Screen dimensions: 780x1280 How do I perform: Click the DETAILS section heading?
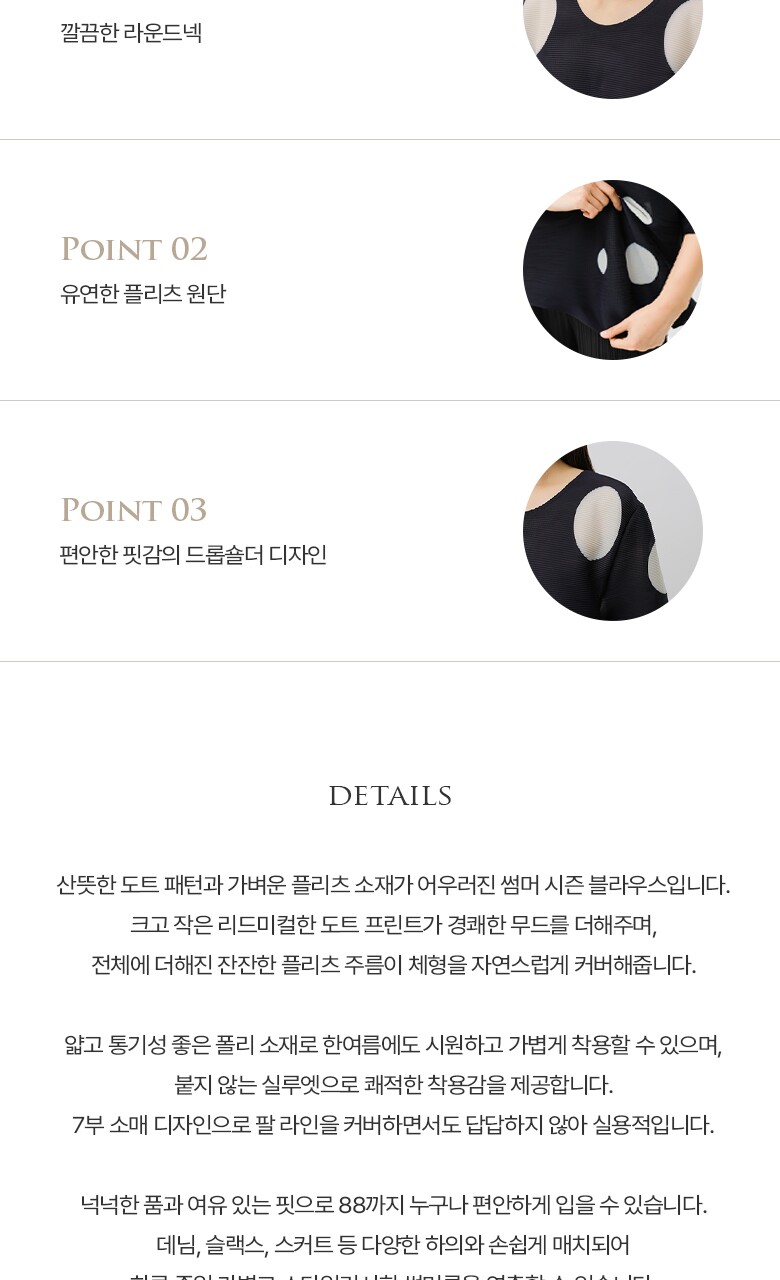(390, 796)
